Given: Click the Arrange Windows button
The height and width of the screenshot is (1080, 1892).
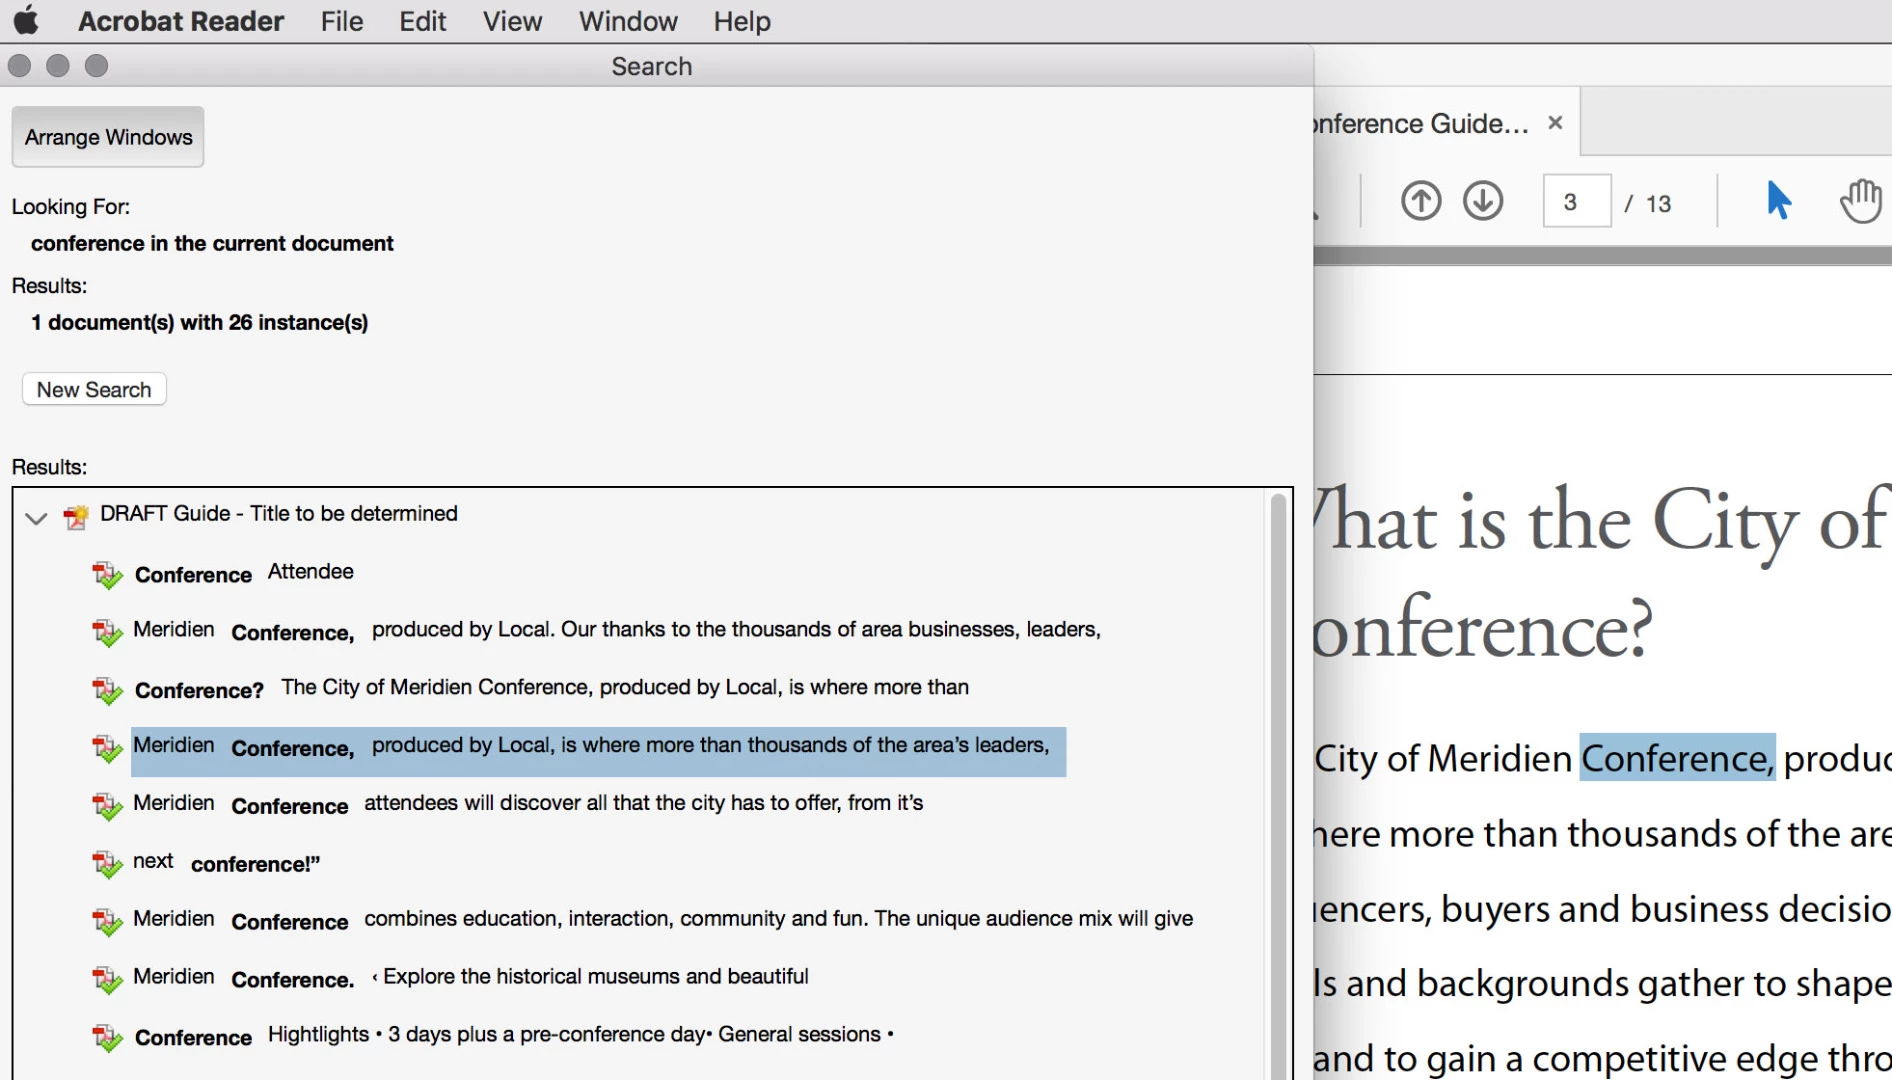Looking at the screenshot, I should coord(108,137).
